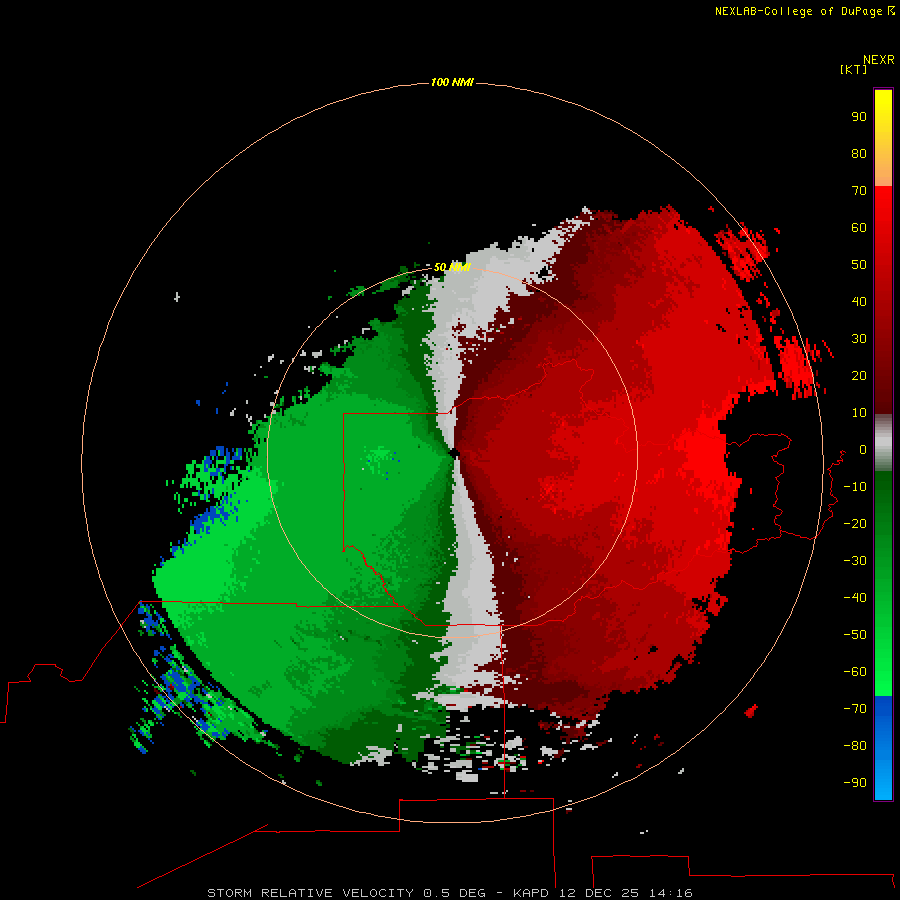Click the 30 value on the velocity scale

pos(859,339)
